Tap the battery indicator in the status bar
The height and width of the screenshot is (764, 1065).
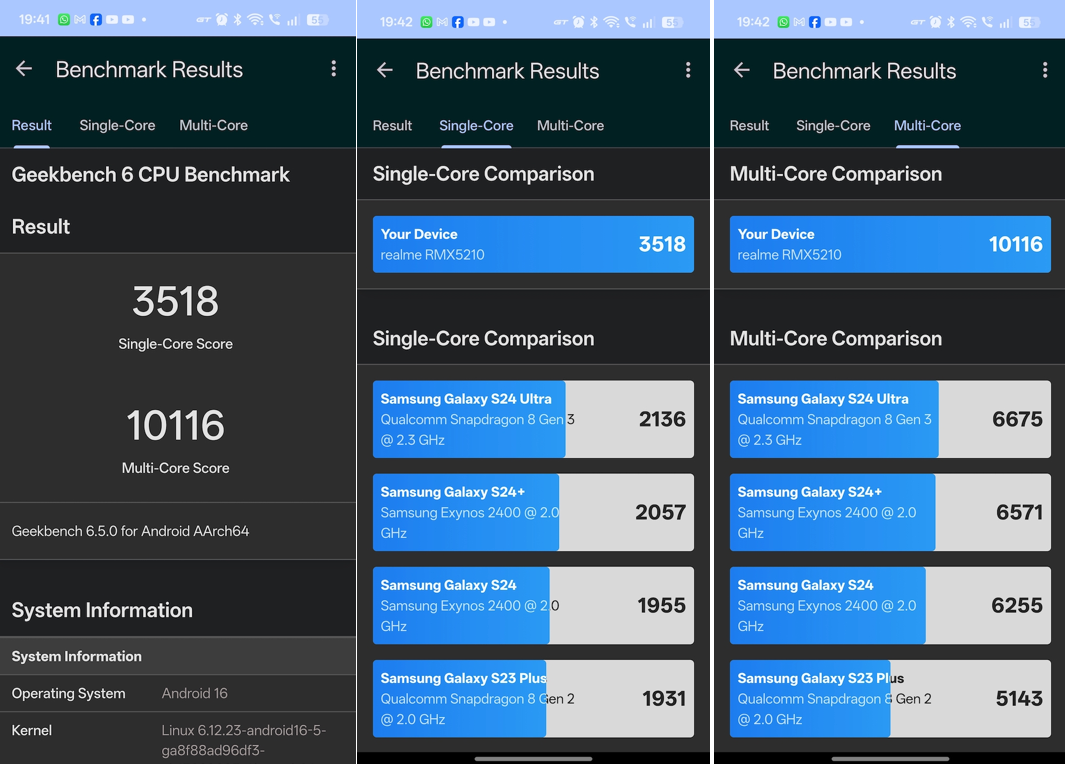click(x=317, y=17)
